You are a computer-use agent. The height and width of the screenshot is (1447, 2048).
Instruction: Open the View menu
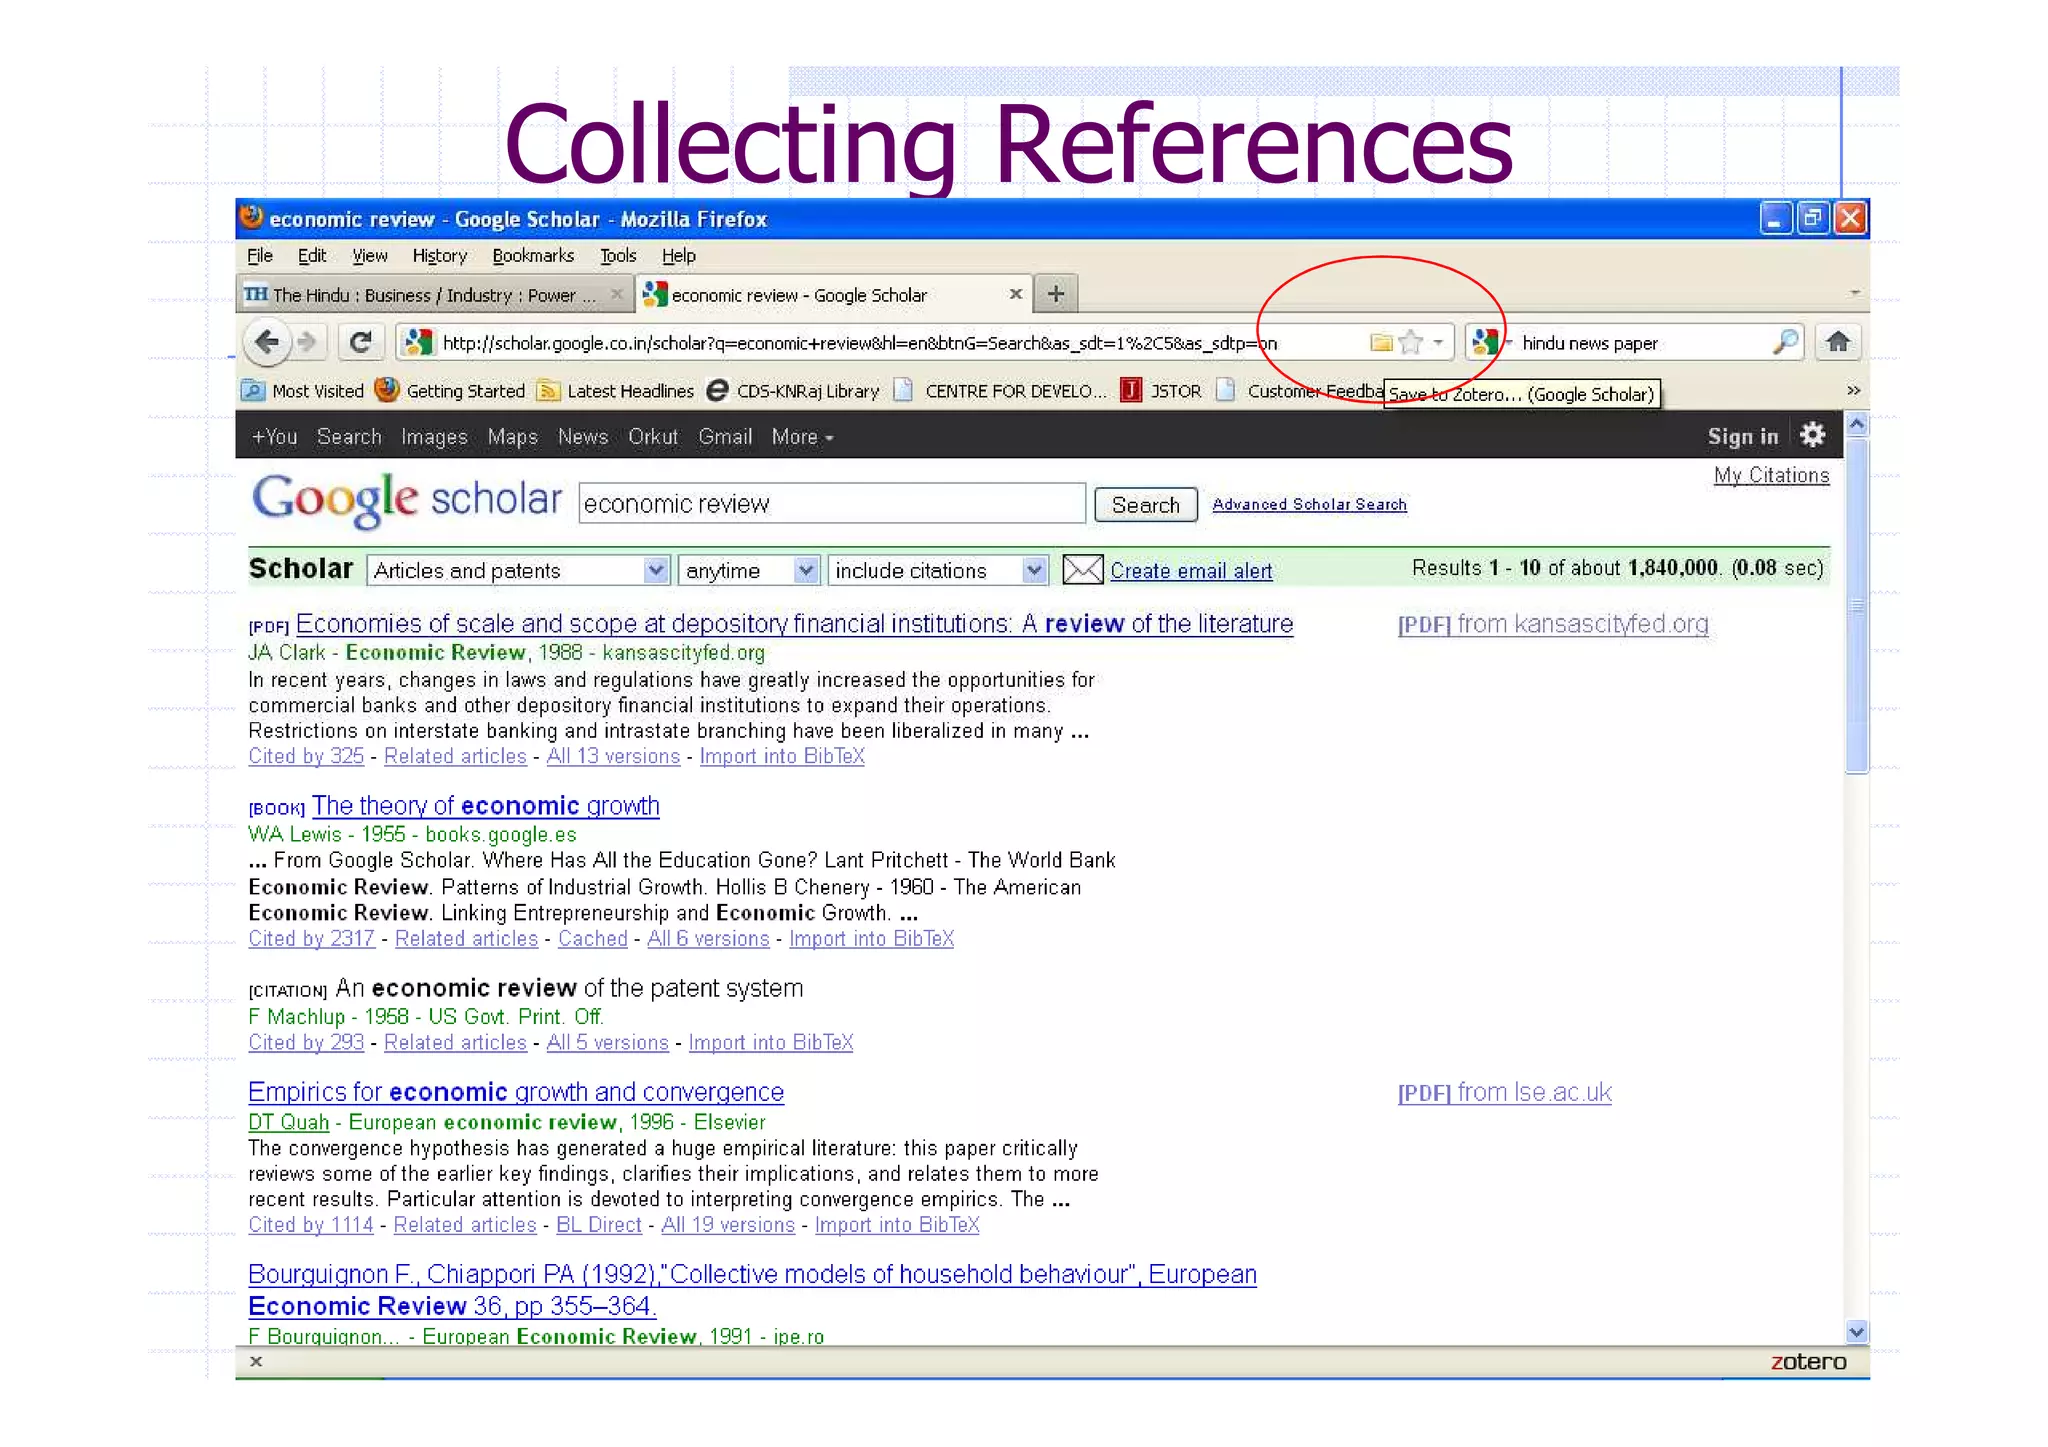tap(369, 256)
